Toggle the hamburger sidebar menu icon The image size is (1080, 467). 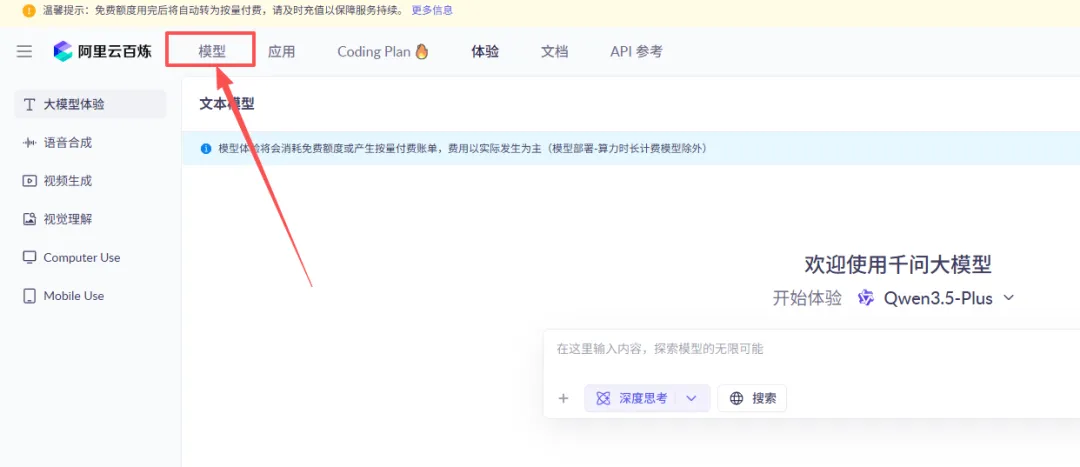click(24, 52)
